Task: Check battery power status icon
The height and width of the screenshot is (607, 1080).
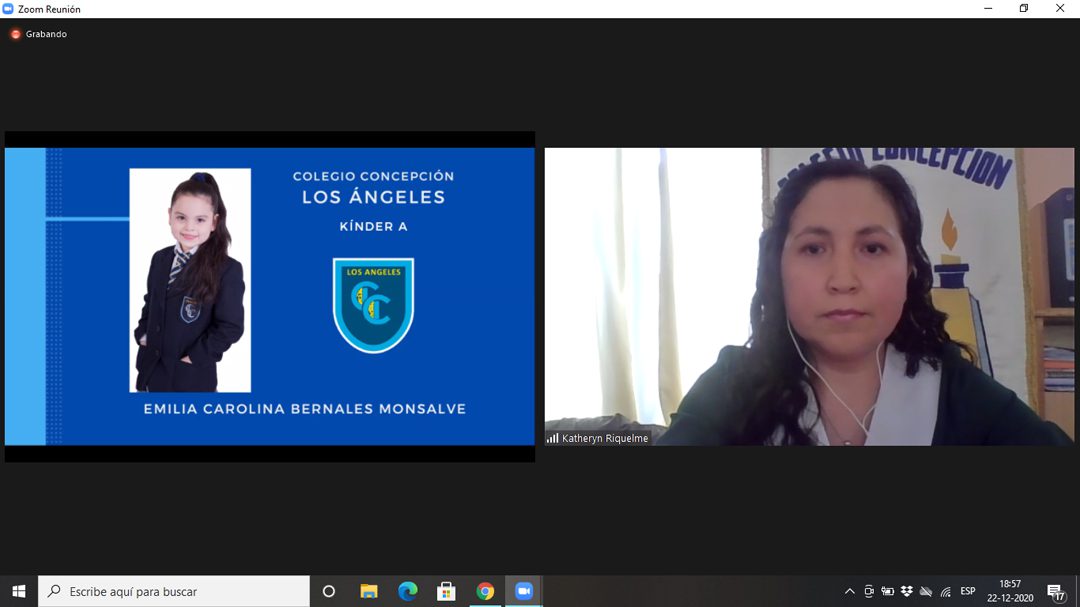Action: (x=887, y=591)
